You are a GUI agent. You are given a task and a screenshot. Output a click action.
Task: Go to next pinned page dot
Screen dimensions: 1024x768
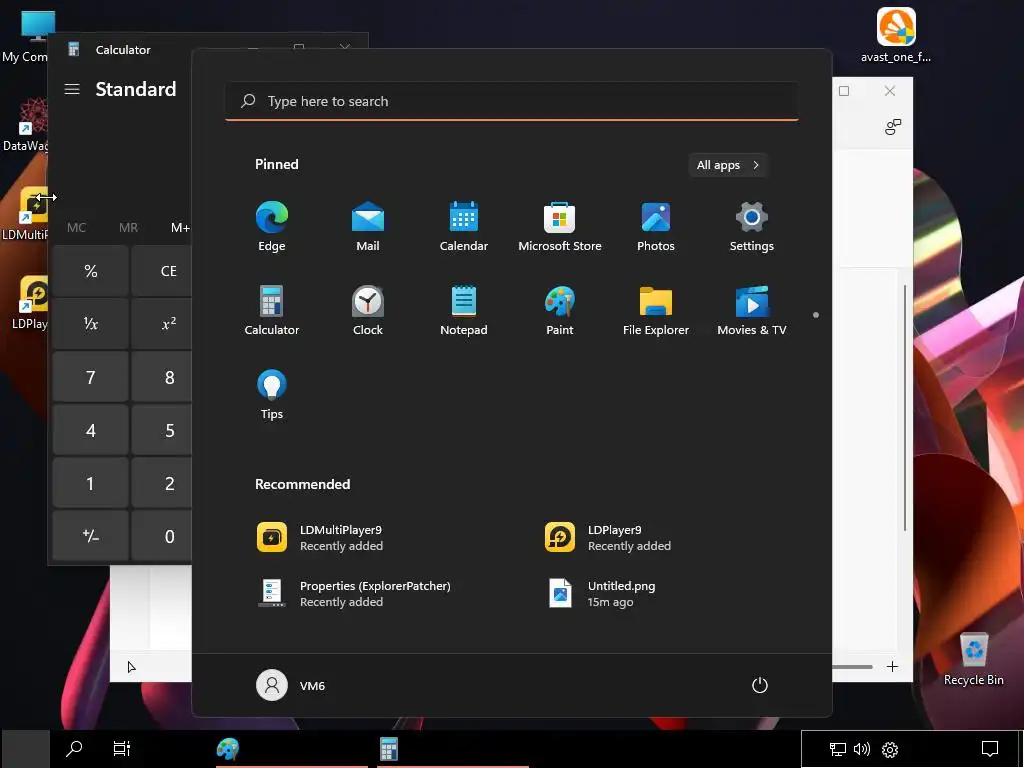point(816,315)
